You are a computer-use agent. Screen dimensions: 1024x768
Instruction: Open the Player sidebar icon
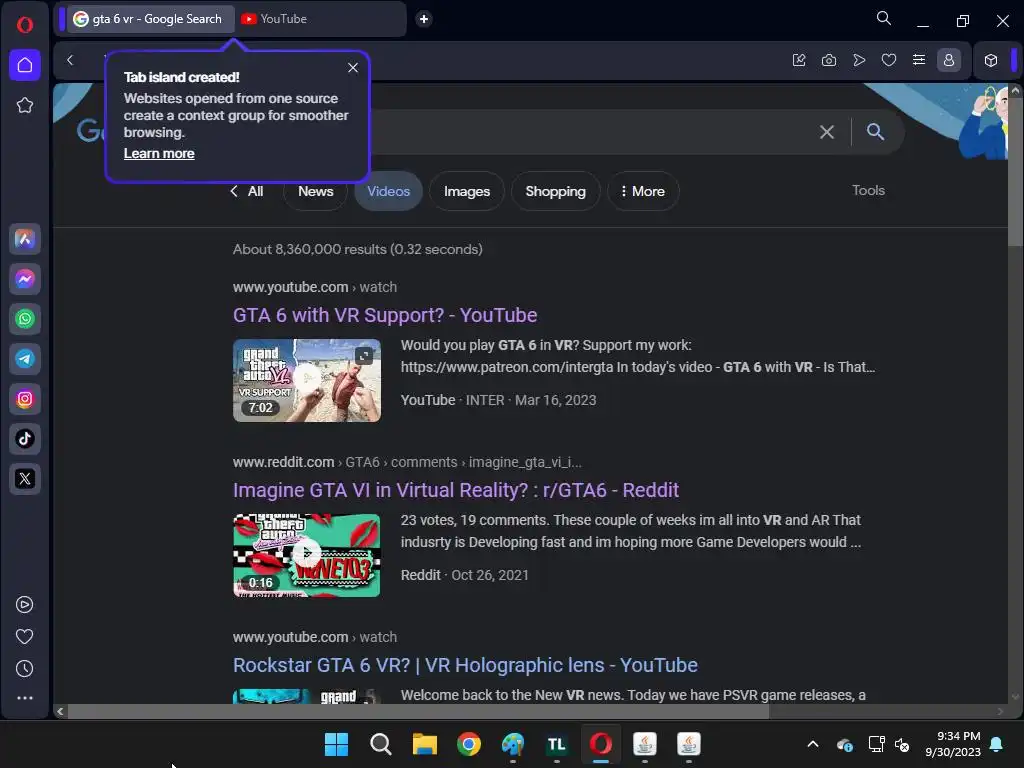tap(25, 605)
